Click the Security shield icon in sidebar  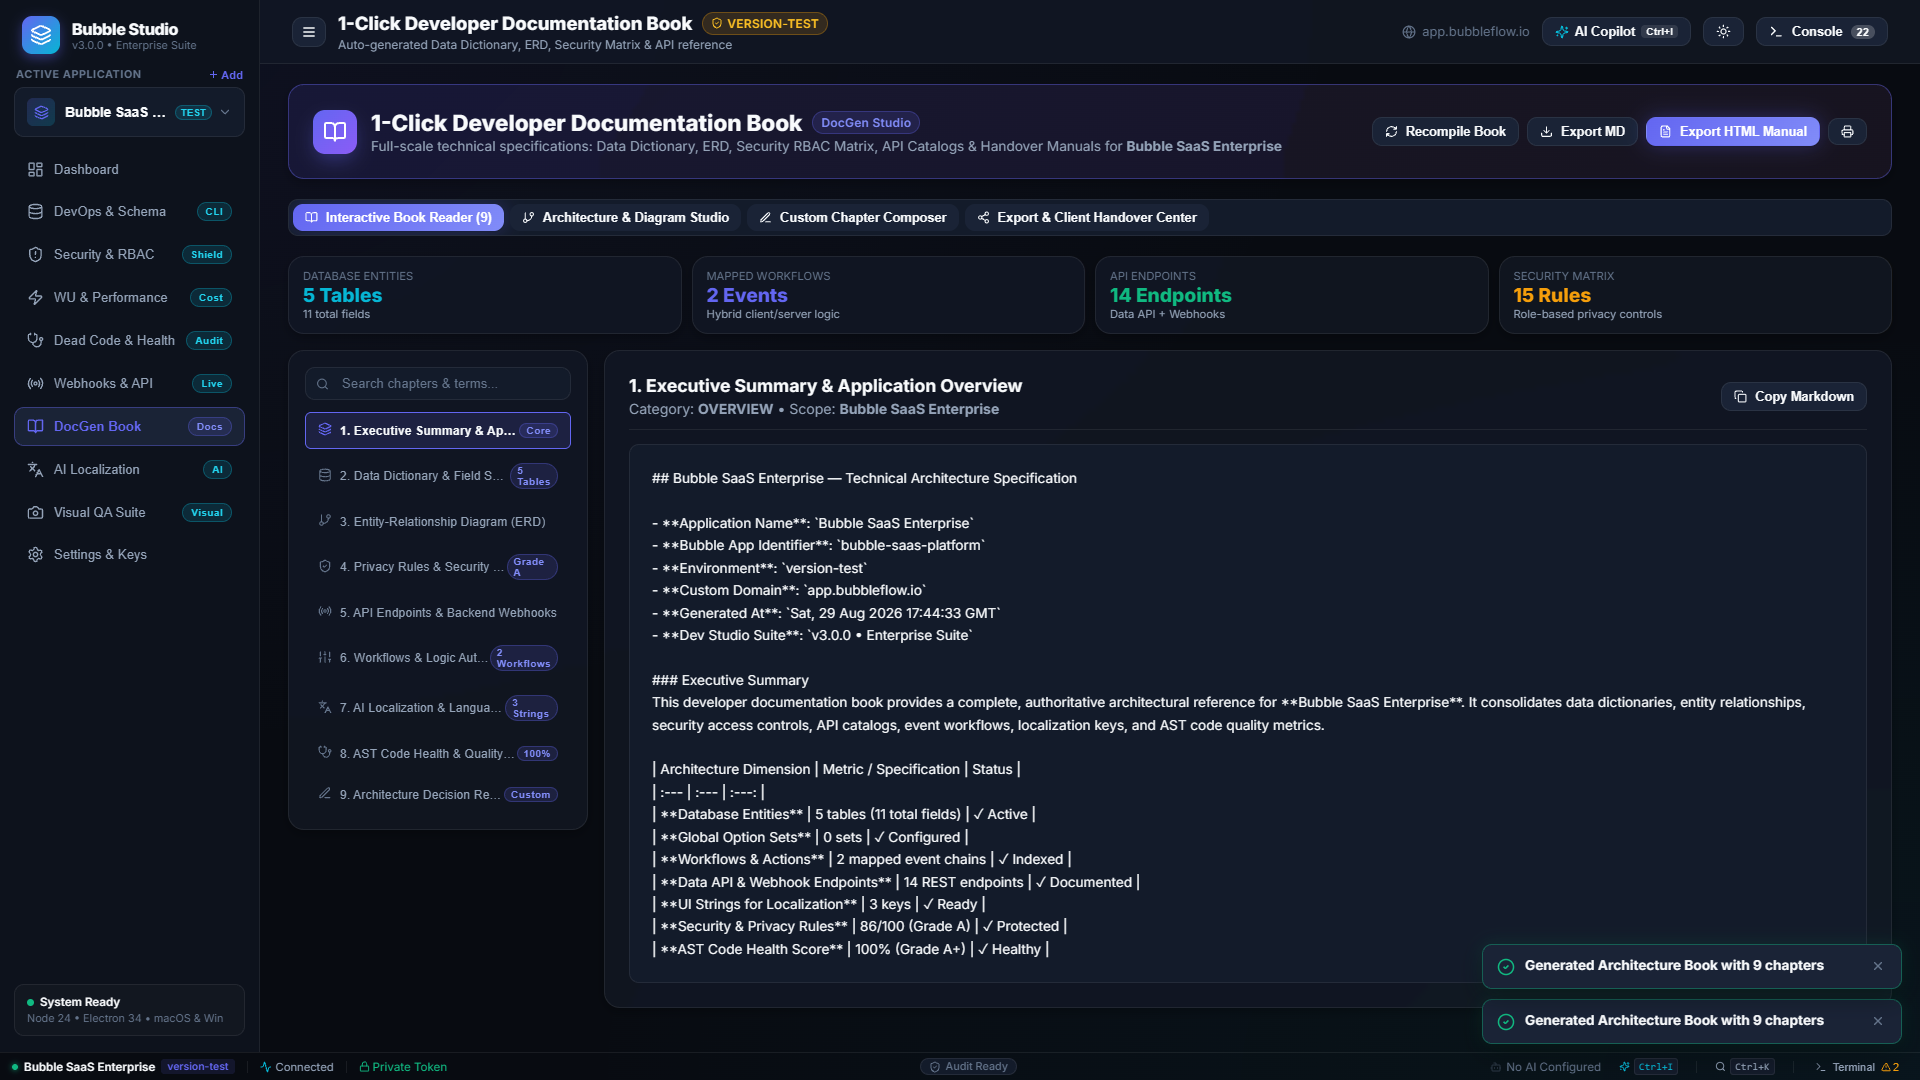click(x=35, y=255)
